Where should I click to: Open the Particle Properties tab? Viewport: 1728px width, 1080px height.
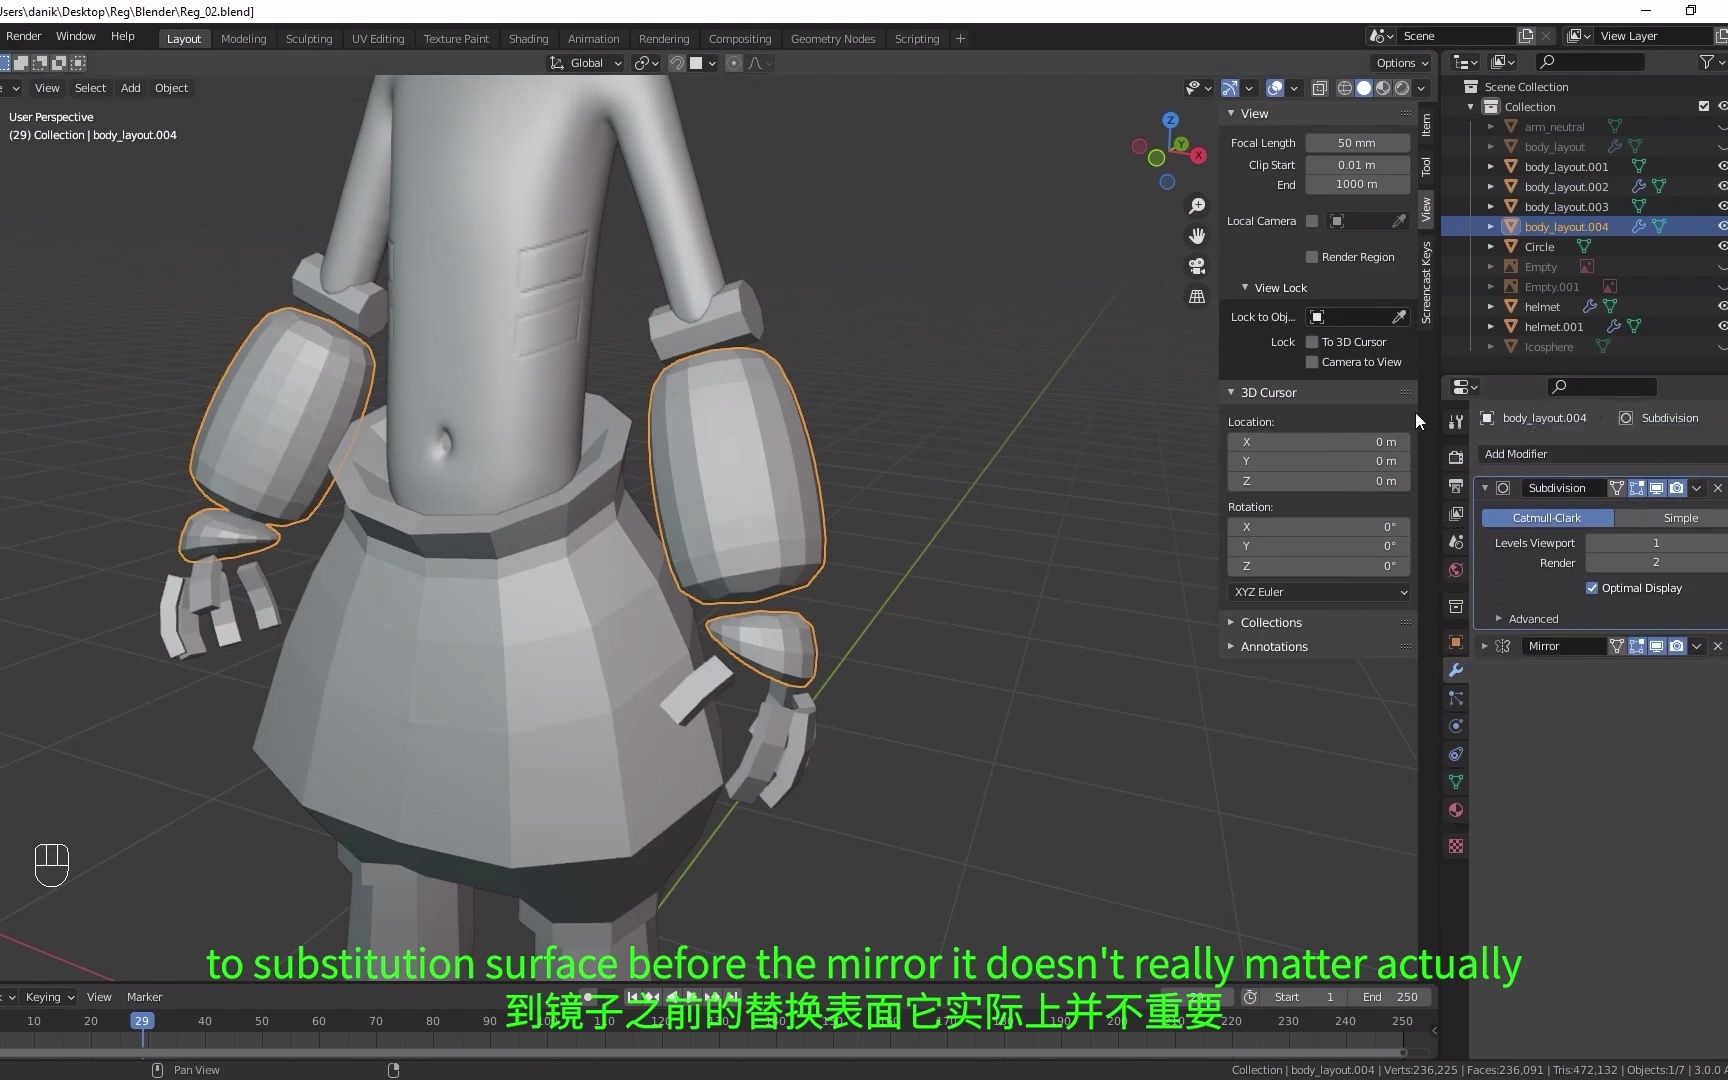[1455, 698]
